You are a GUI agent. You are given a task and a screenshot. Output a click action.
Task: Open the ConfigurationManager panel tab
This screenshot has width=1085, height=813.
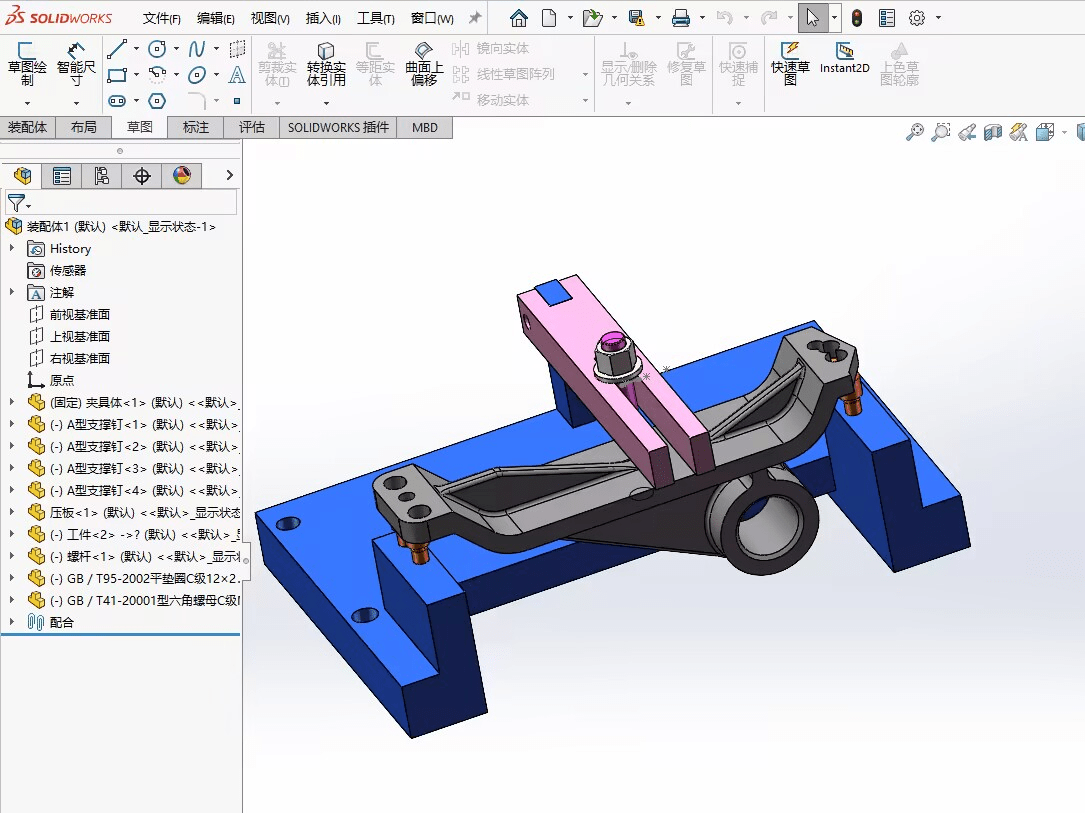click(x=102, y=176)
